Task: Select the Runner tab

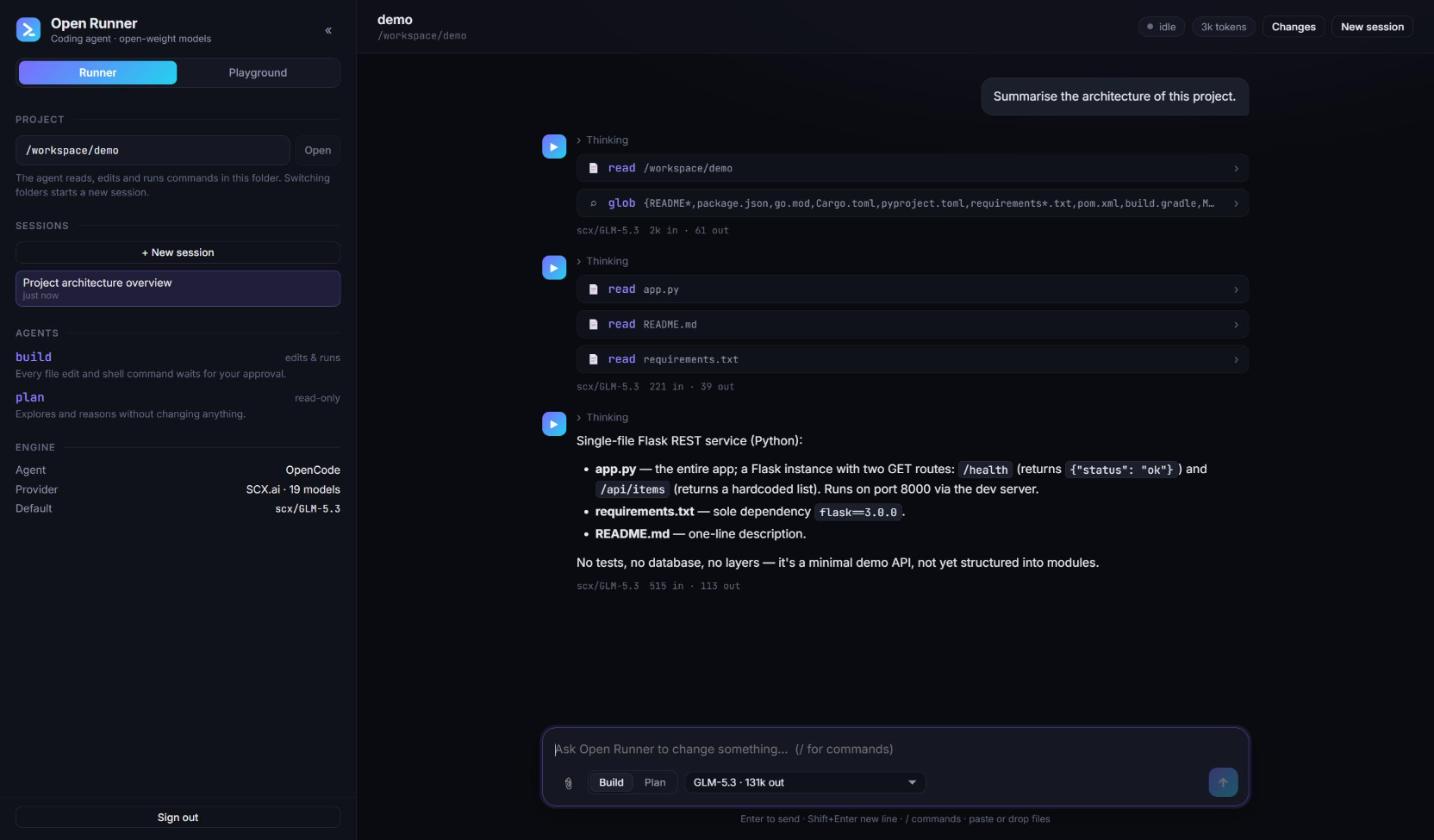Action: 98,73
